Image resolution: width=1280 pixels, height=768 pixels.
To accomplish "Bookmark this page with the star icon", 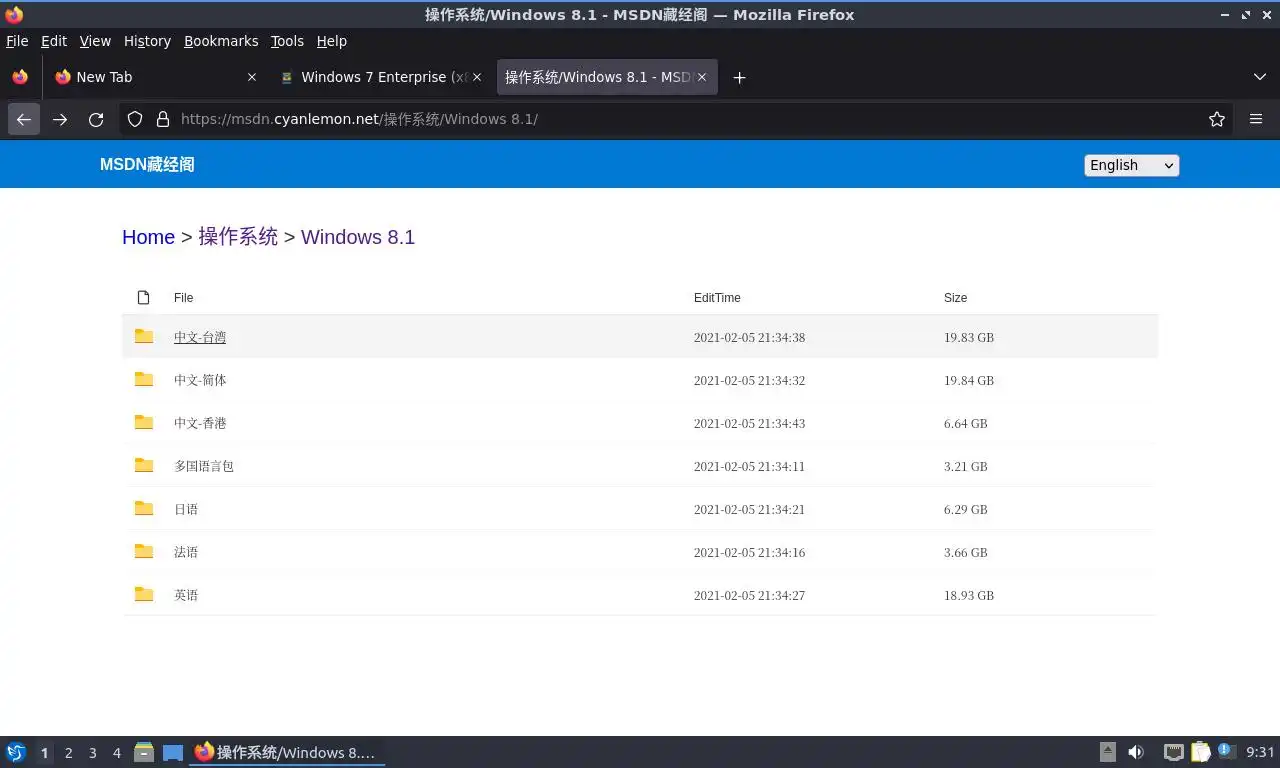I will [1217, 119].
